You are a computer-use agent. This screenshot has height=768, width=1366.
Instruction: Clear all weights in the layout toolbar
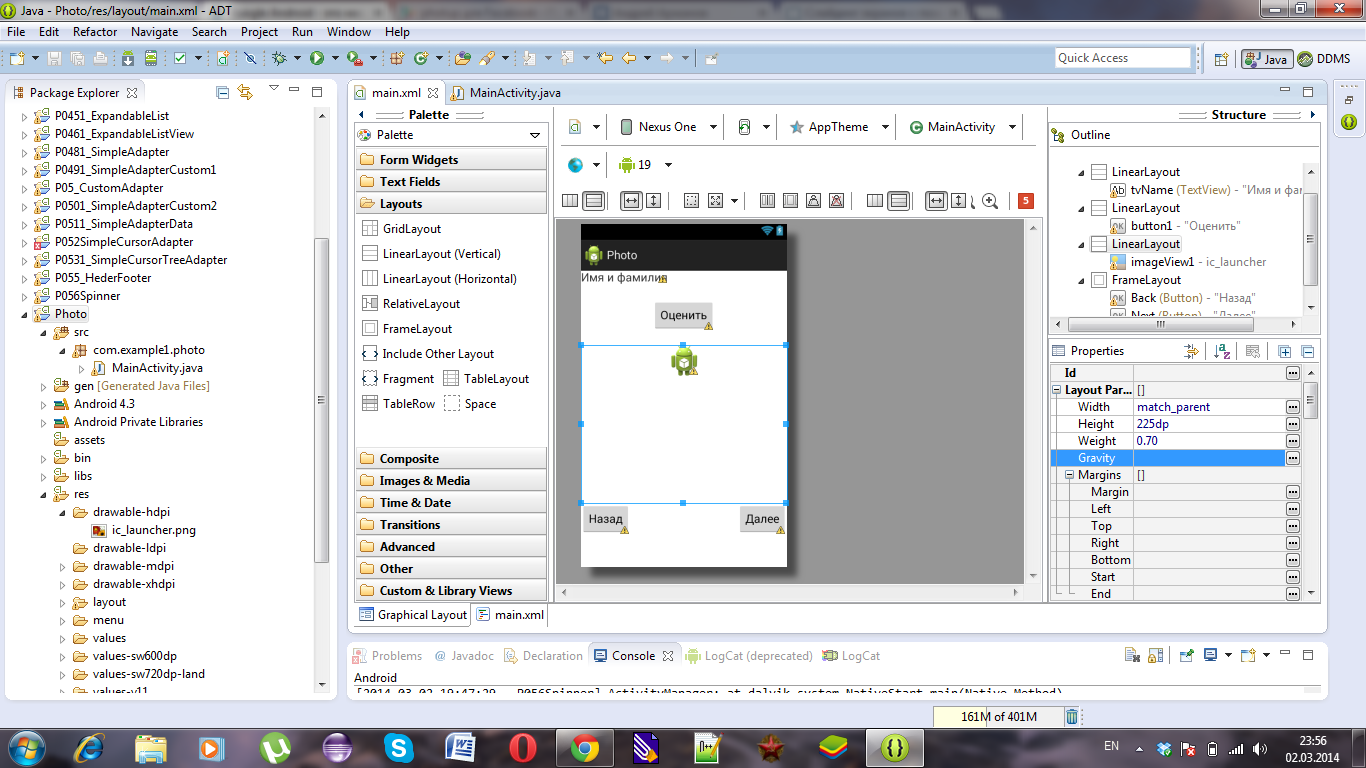(x=837, y=201)
